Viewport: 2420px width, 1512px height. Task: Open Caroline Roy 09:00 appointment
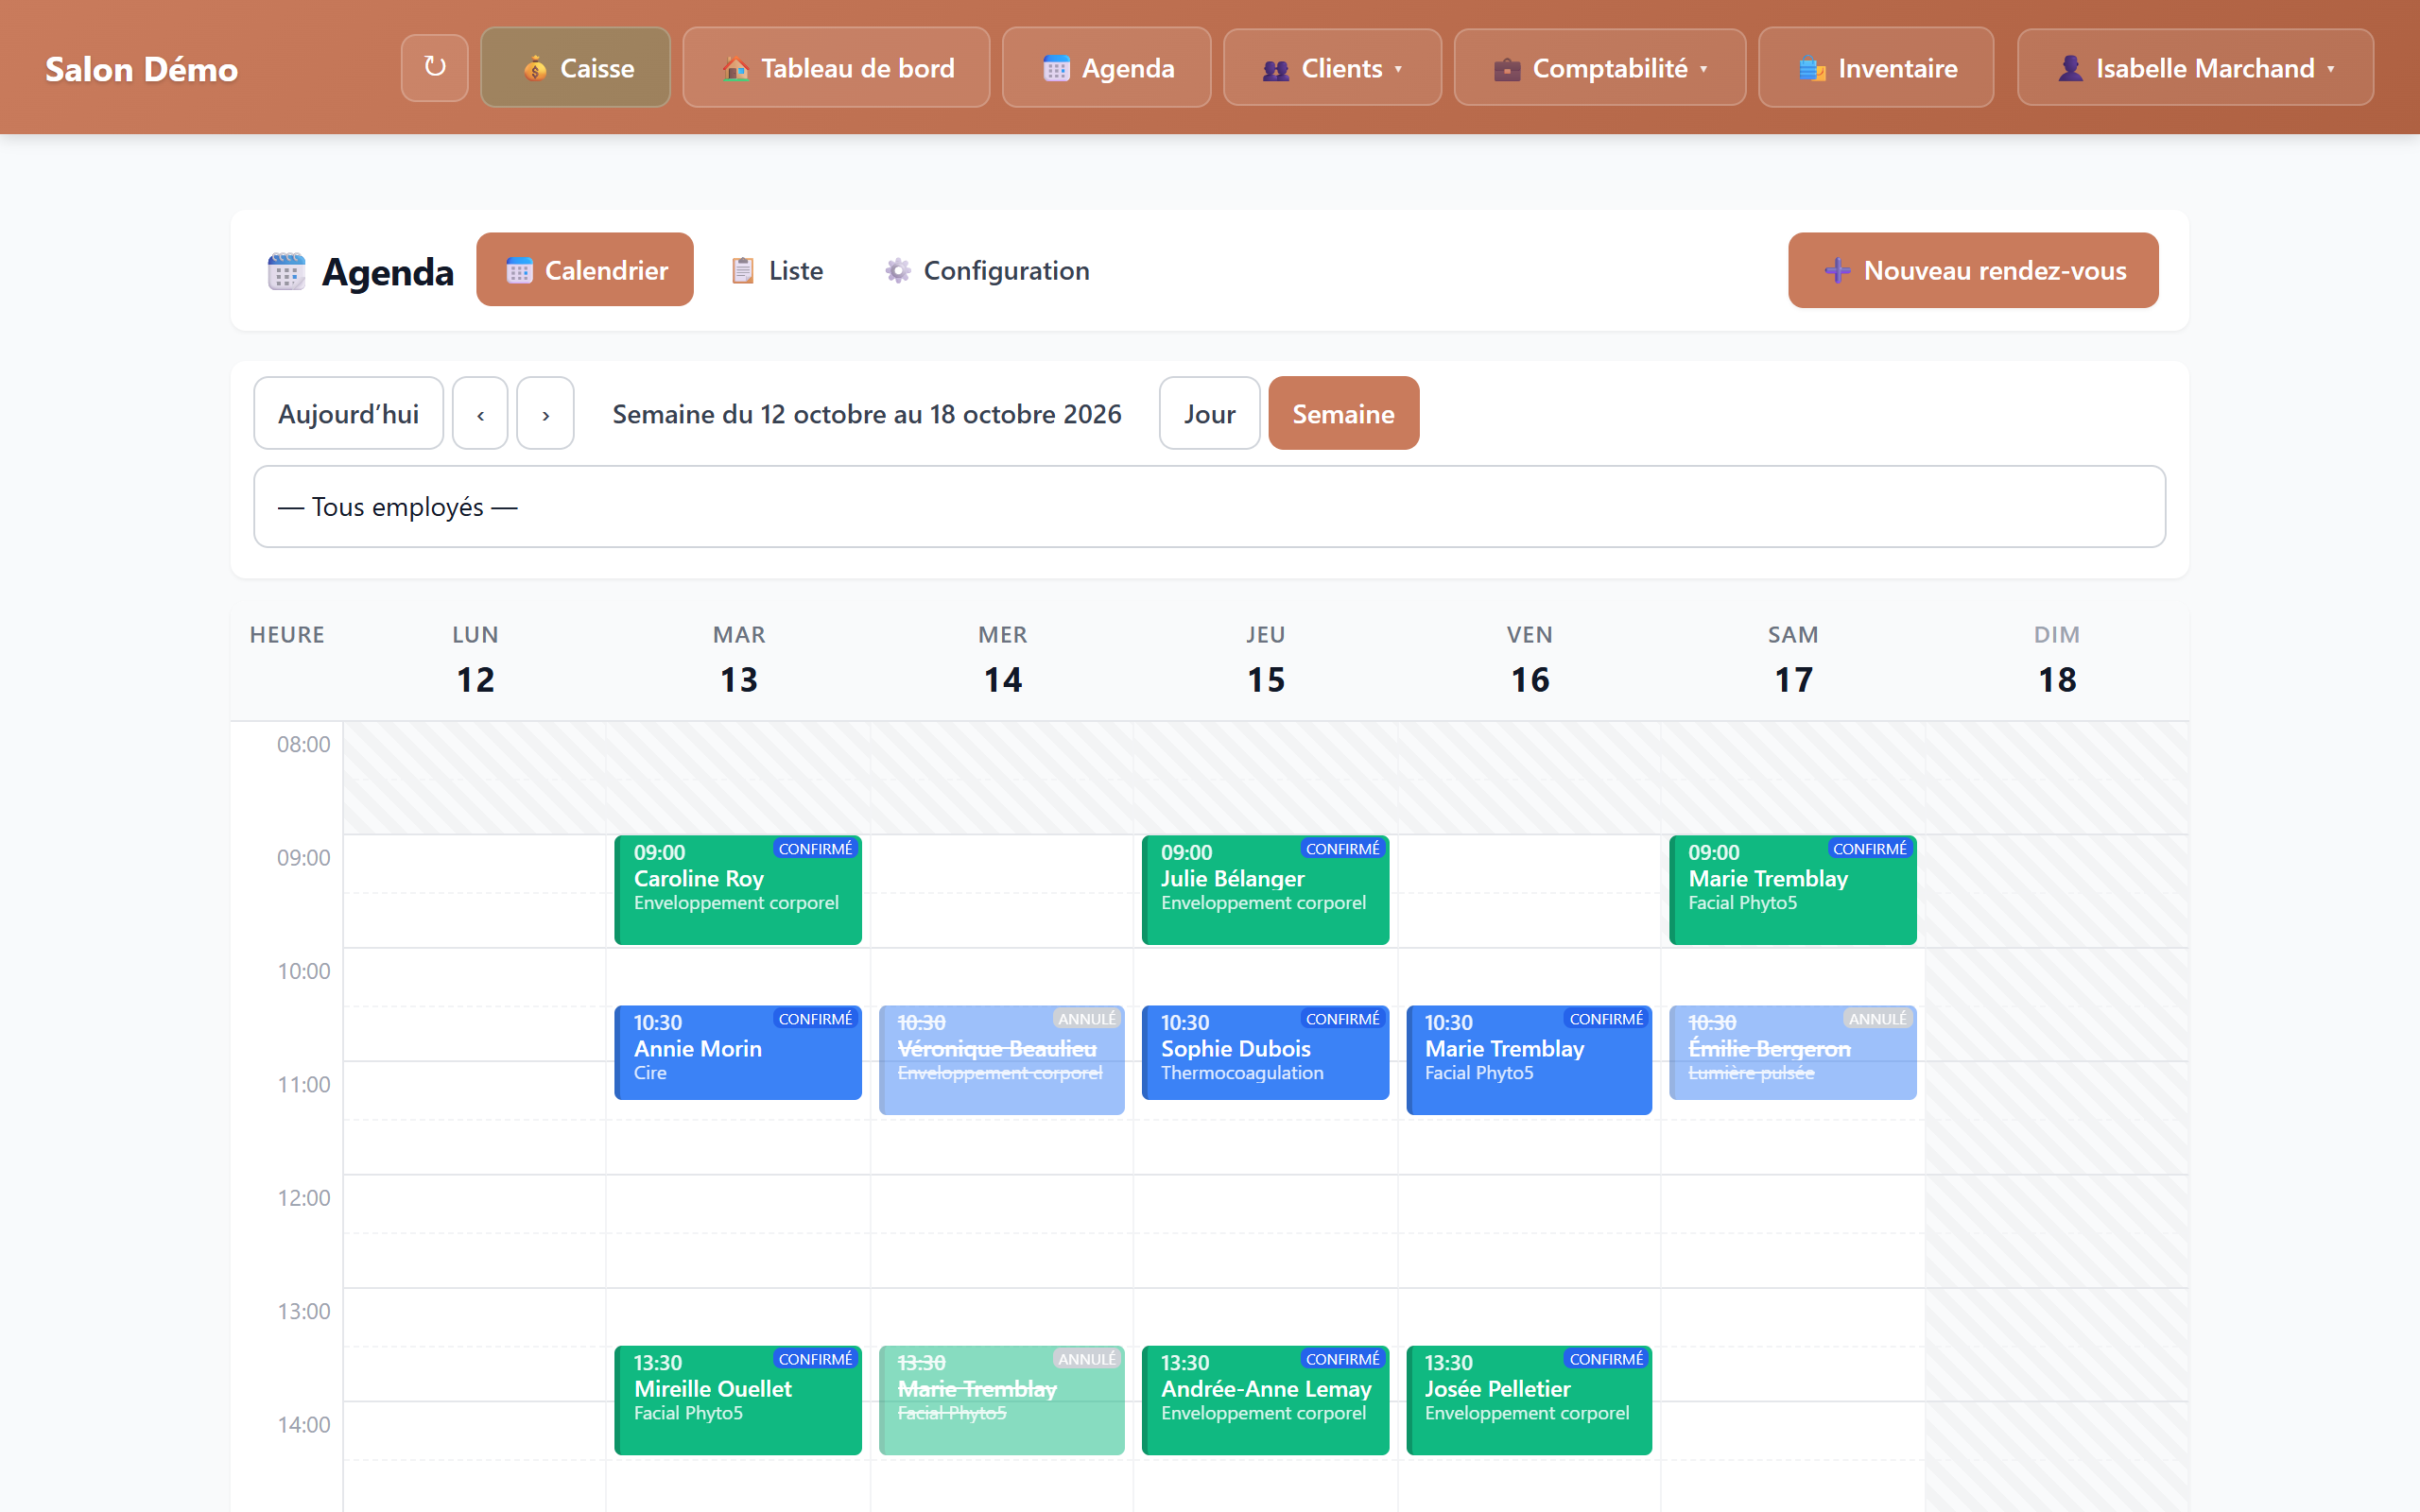(738, 890)
